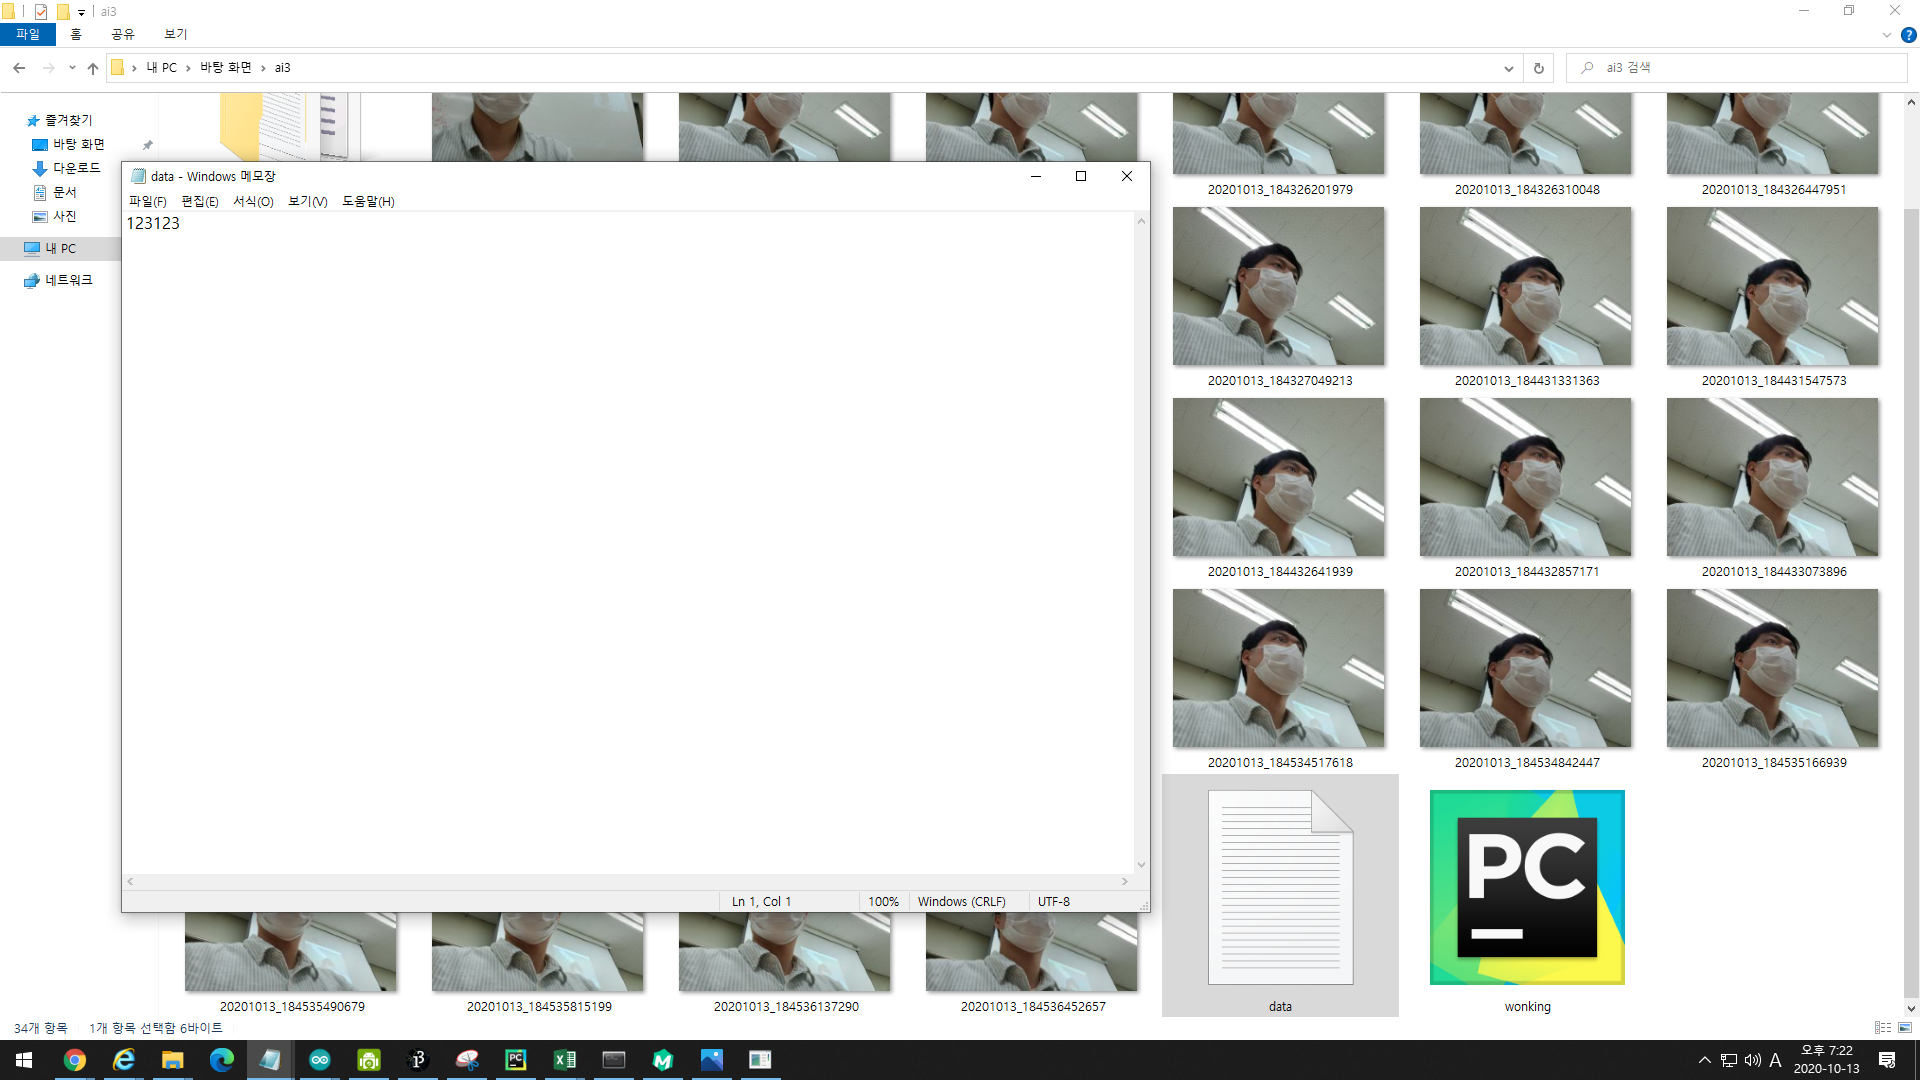Open the 보기 ribbon tab in Explorer
1920x1080 pixels.
(176, 34)
